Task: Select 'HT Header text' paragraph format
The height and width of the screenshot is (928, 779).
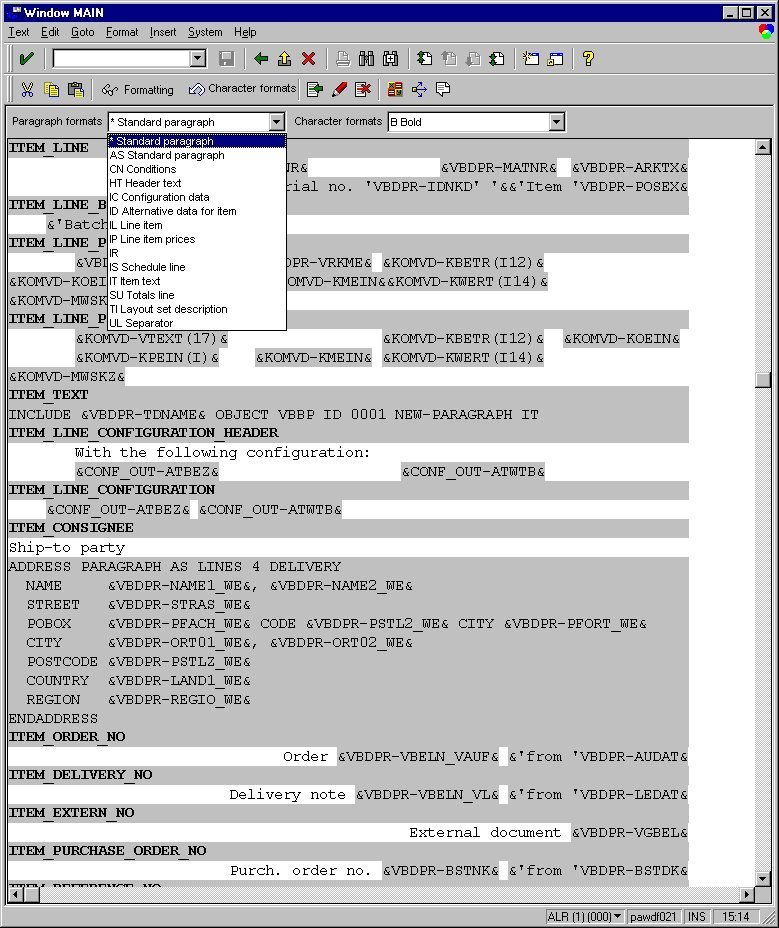Action: (146, 183)
